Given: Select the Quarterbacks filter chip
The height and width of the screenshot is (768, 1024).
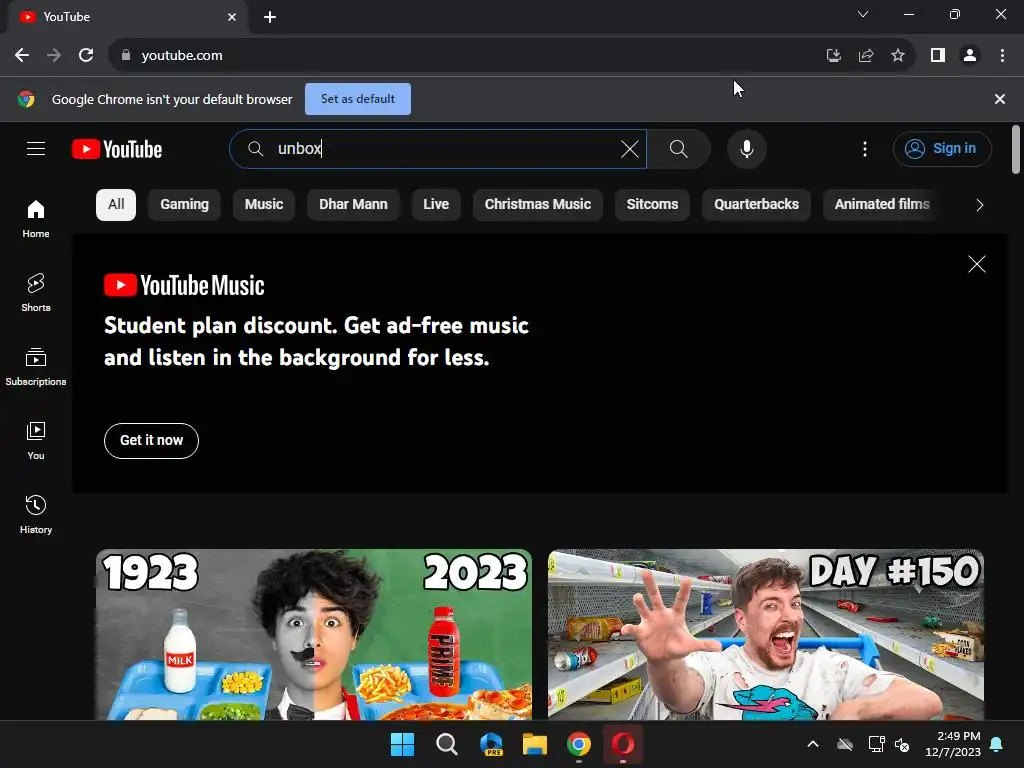Looking at the screenshot, I should 756,204.
